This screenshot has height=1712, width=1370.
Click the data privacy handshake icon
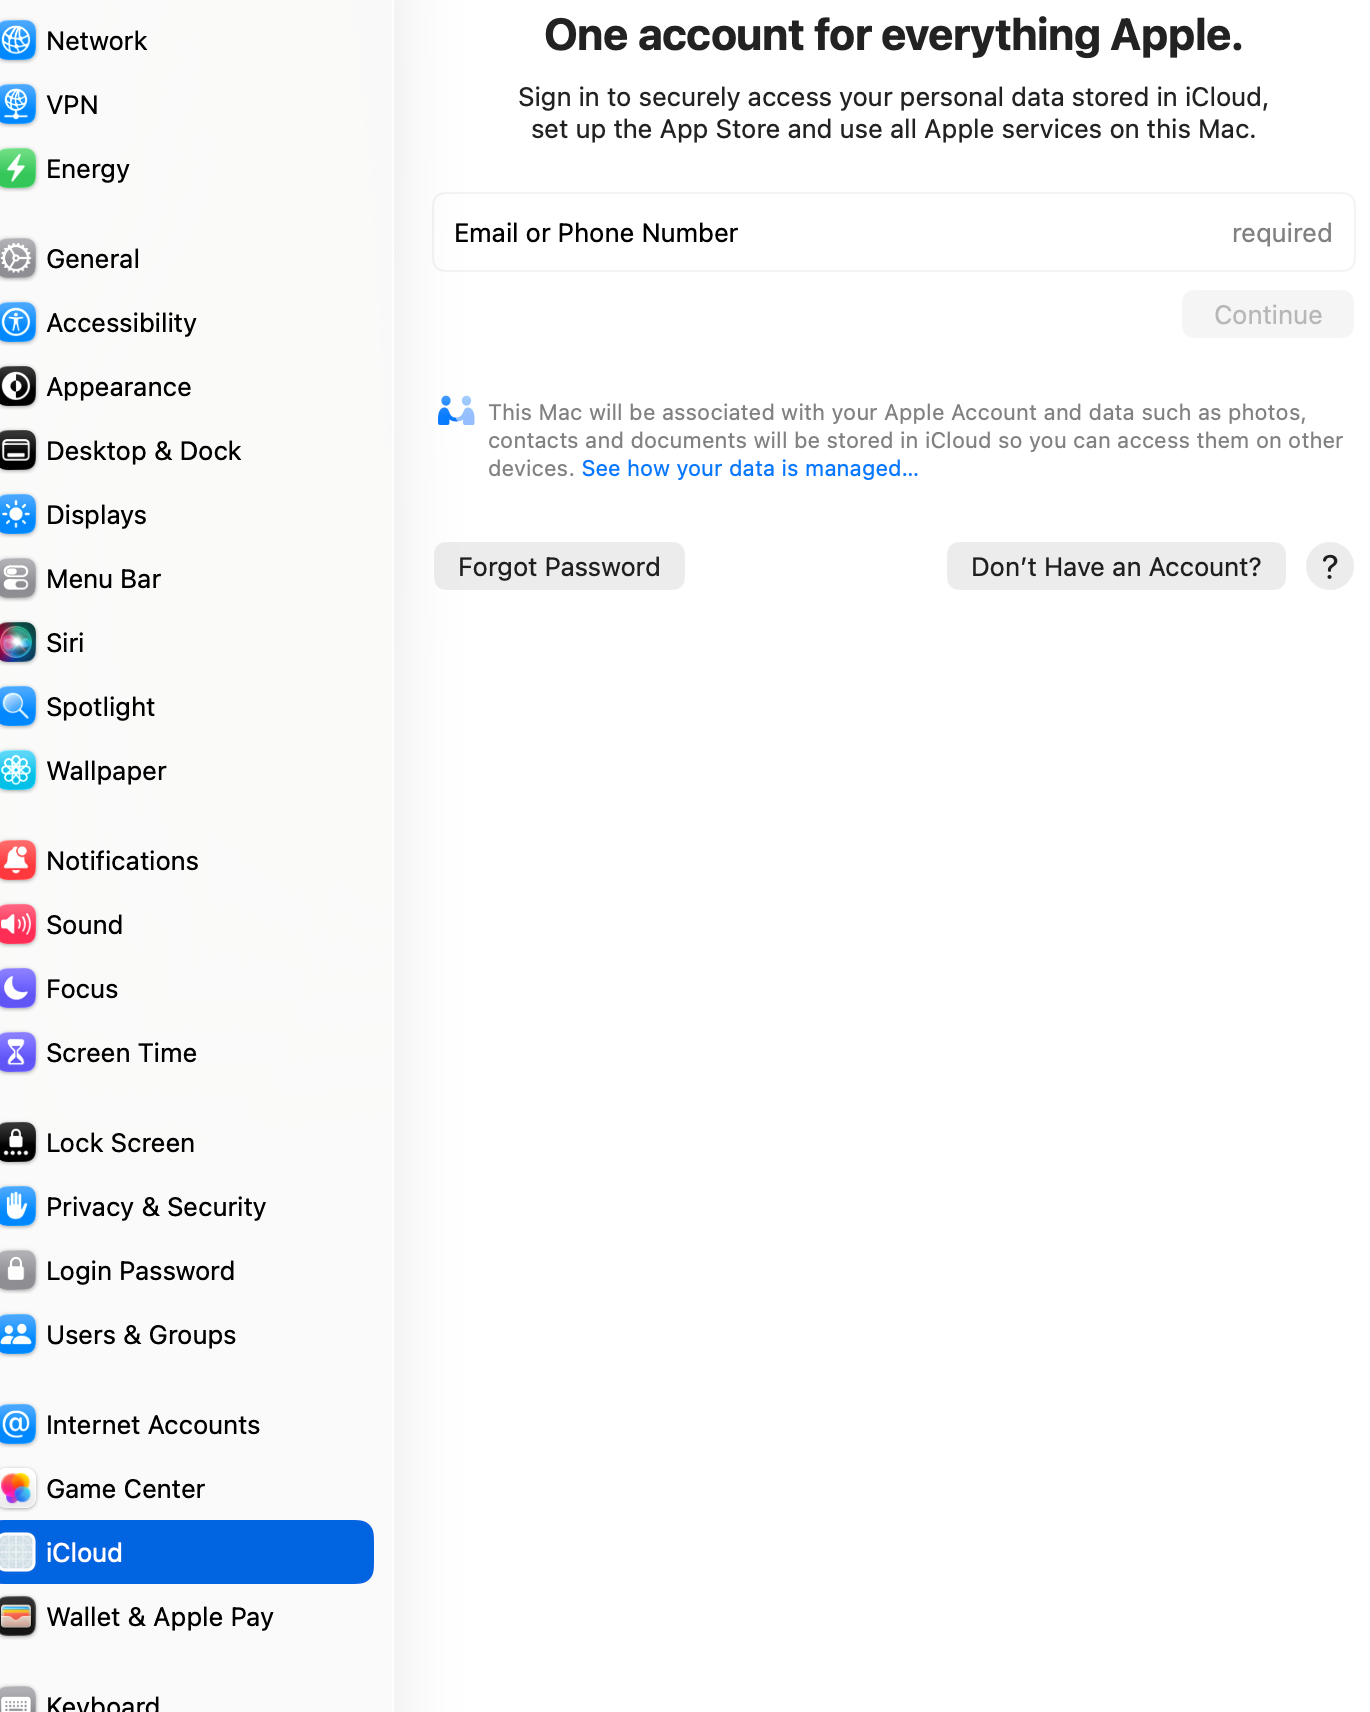pyautogui.click(x=456, y=411)
